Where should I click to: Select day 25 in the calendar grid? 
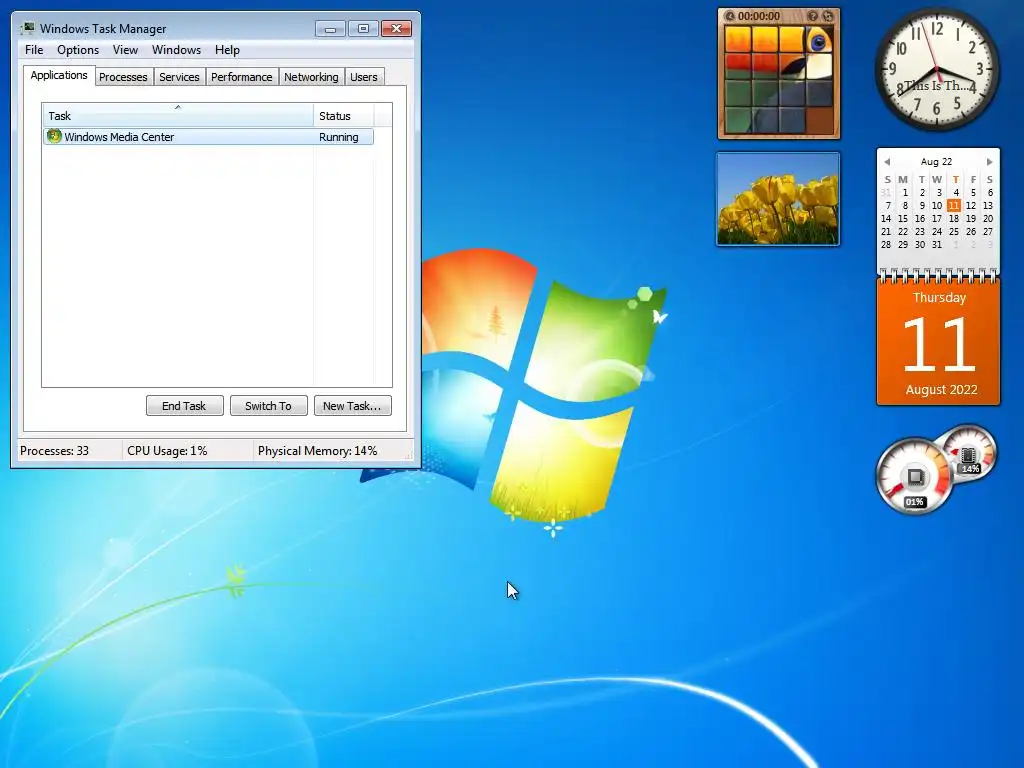[x=953, y=232]
